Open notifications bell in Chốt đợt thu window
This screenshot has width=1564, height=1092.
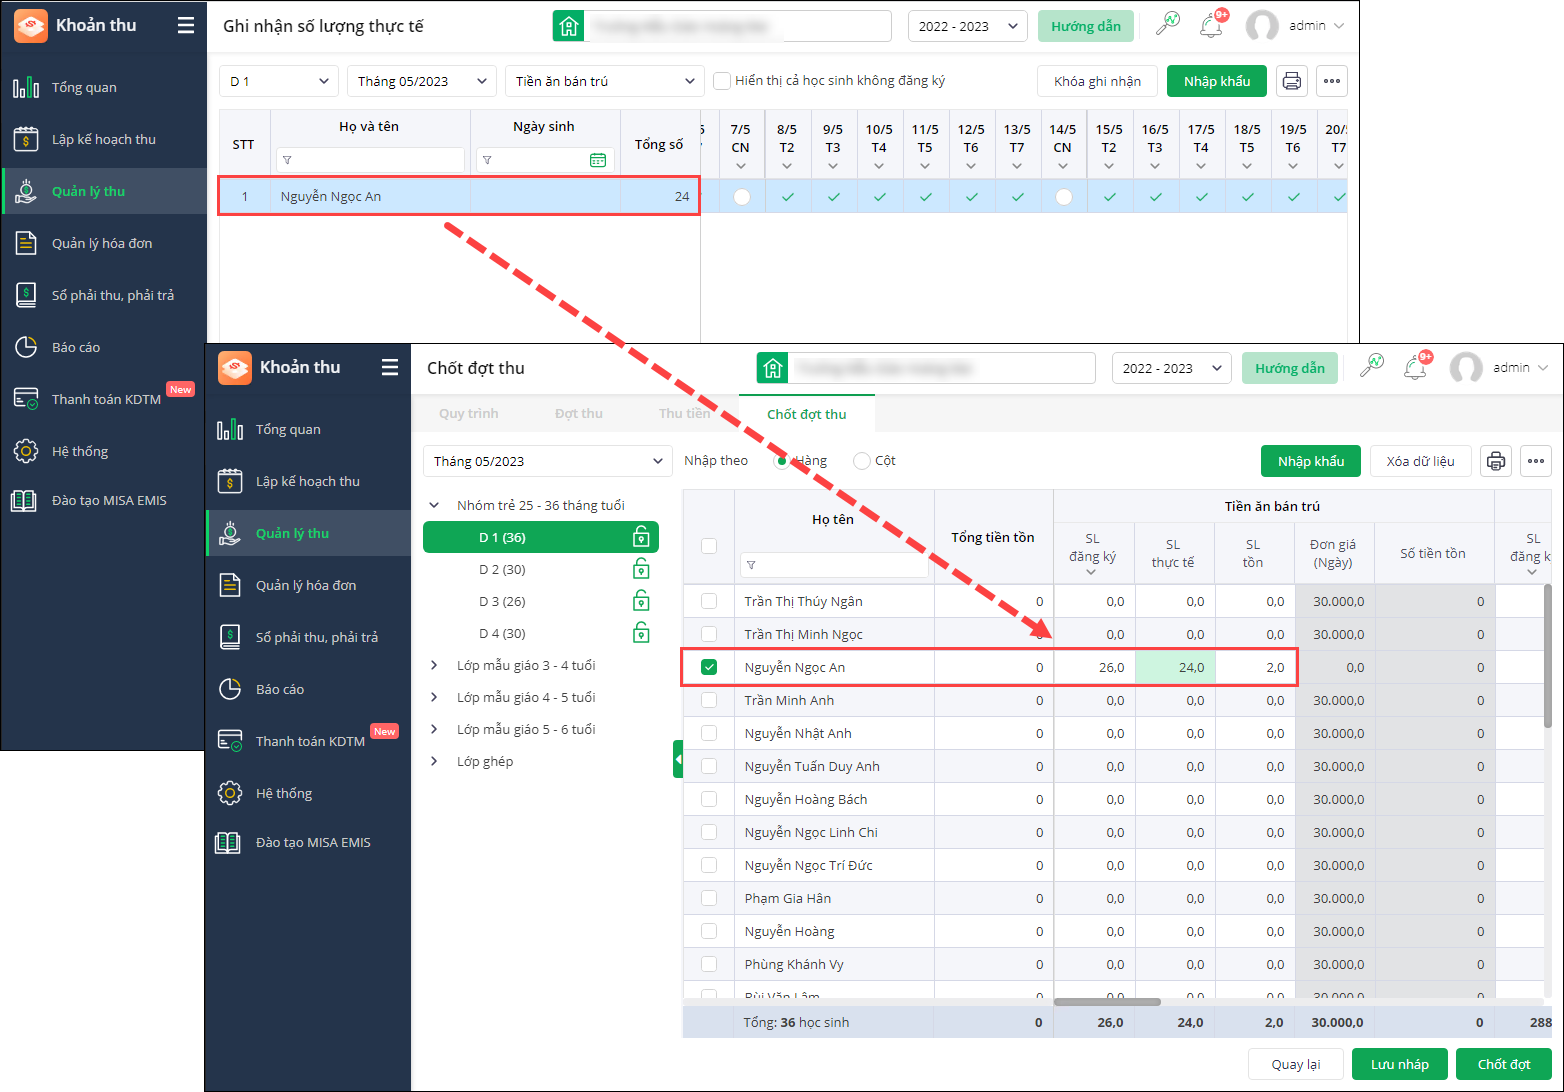tap(1416, 367)
